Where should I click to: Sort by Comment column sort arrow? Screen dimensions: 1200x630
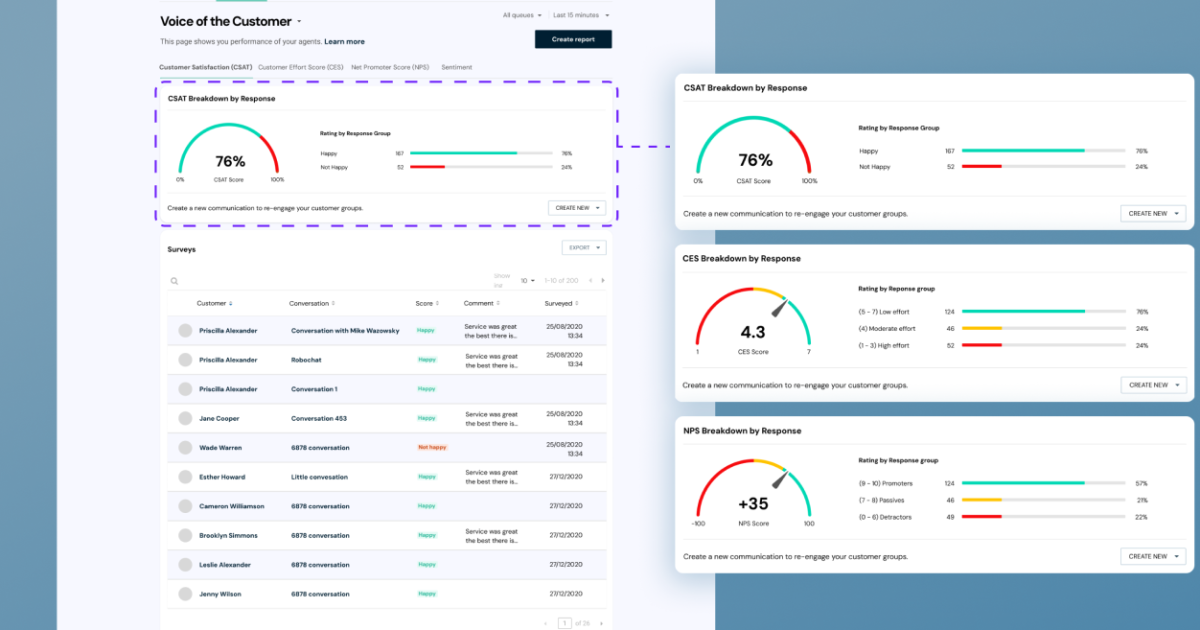pos(498,303)
